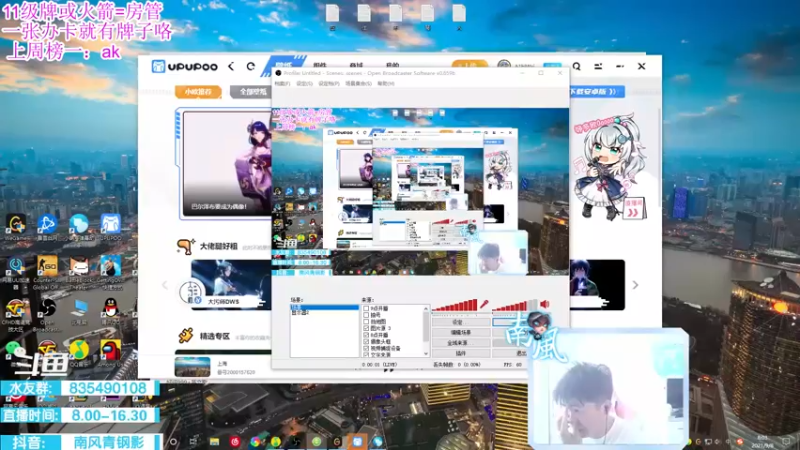This screenshot has width=800, height=450.
Task: Click the upupoo logo icon
Action: coord(158,66)
